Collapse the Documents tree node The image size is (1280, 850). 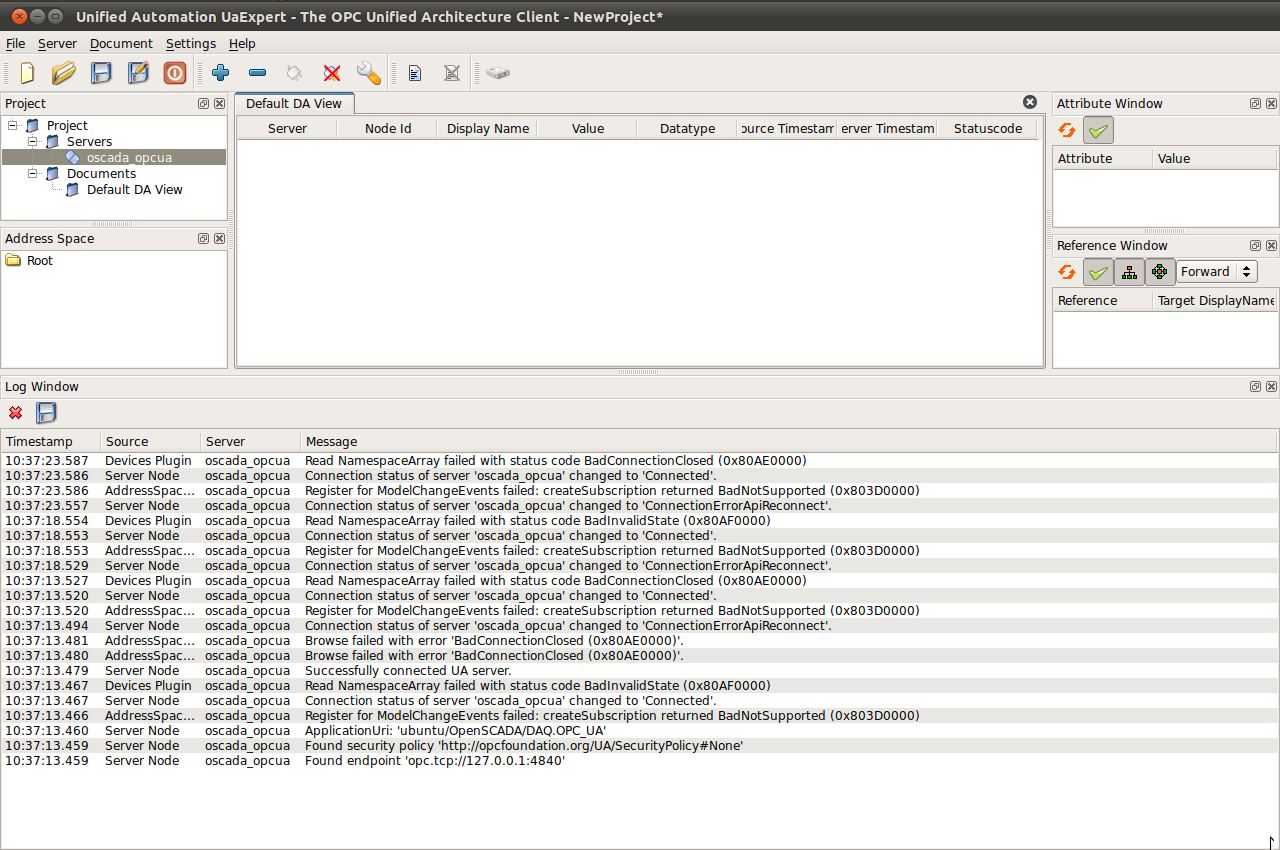[x=33, y=173]
